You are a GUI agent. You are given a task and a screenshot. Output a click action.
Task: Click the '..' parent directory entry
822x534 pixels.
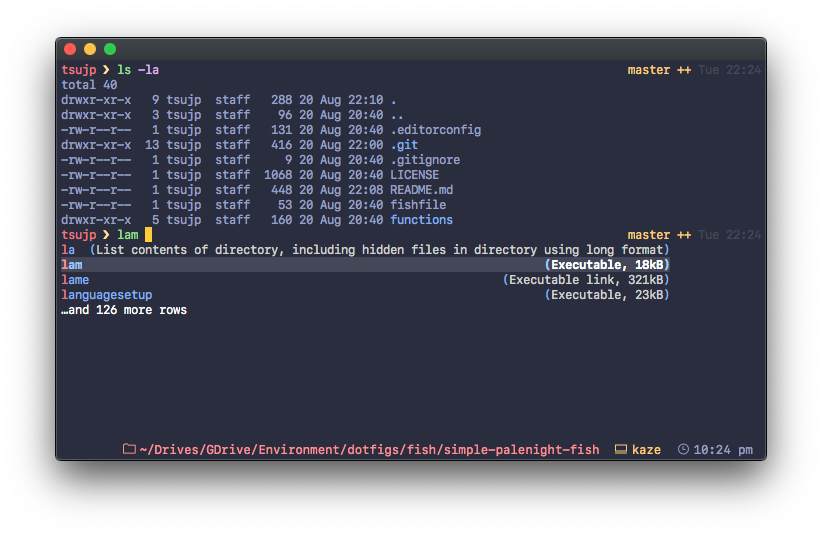click(x=397, y=115)
